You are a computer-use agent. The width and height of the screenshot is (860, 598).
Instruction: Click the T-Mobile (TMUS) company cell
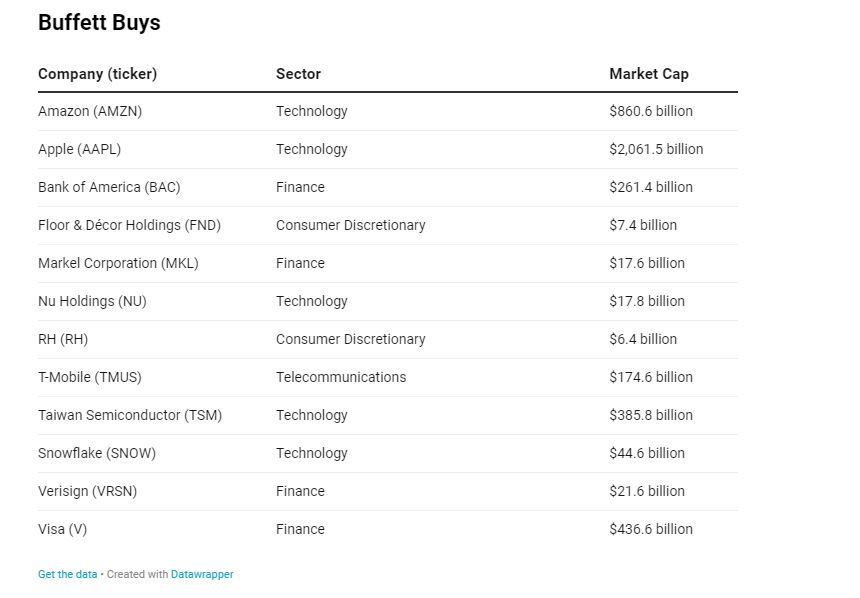pyautogui.click(x=90, y=378)
